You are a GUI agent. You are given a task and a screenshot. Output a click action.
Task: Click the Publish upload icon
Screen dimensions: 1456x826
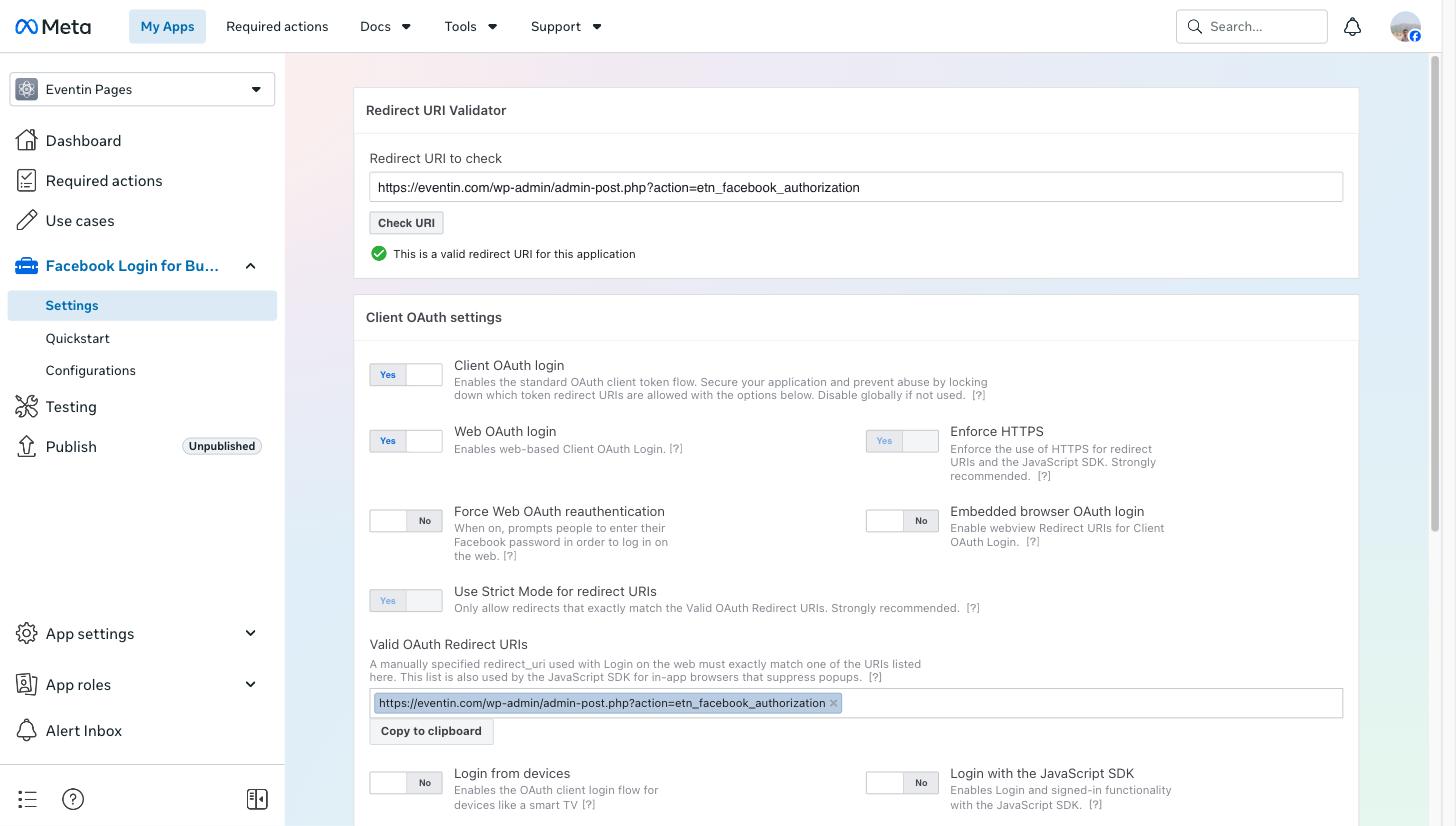coord(27,446)
